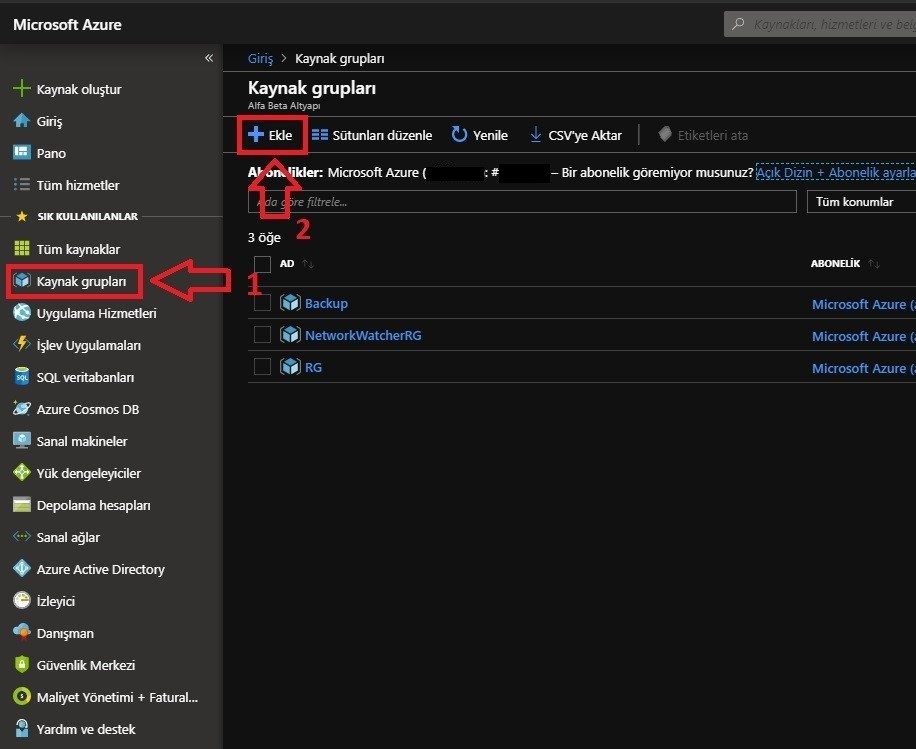Click the top search box for resources
The image size is (916, 749).
click(x=820, y=24)
